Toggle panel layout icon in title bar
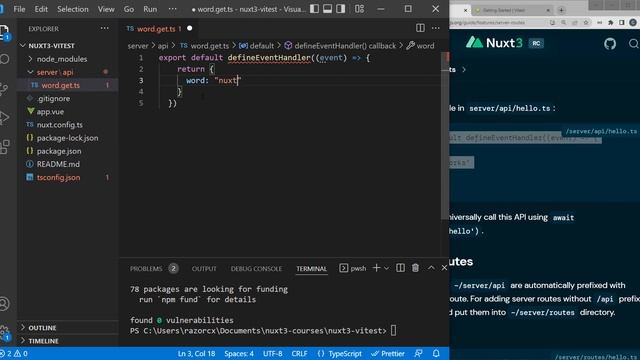640x360 pixels. pos(327,9)
